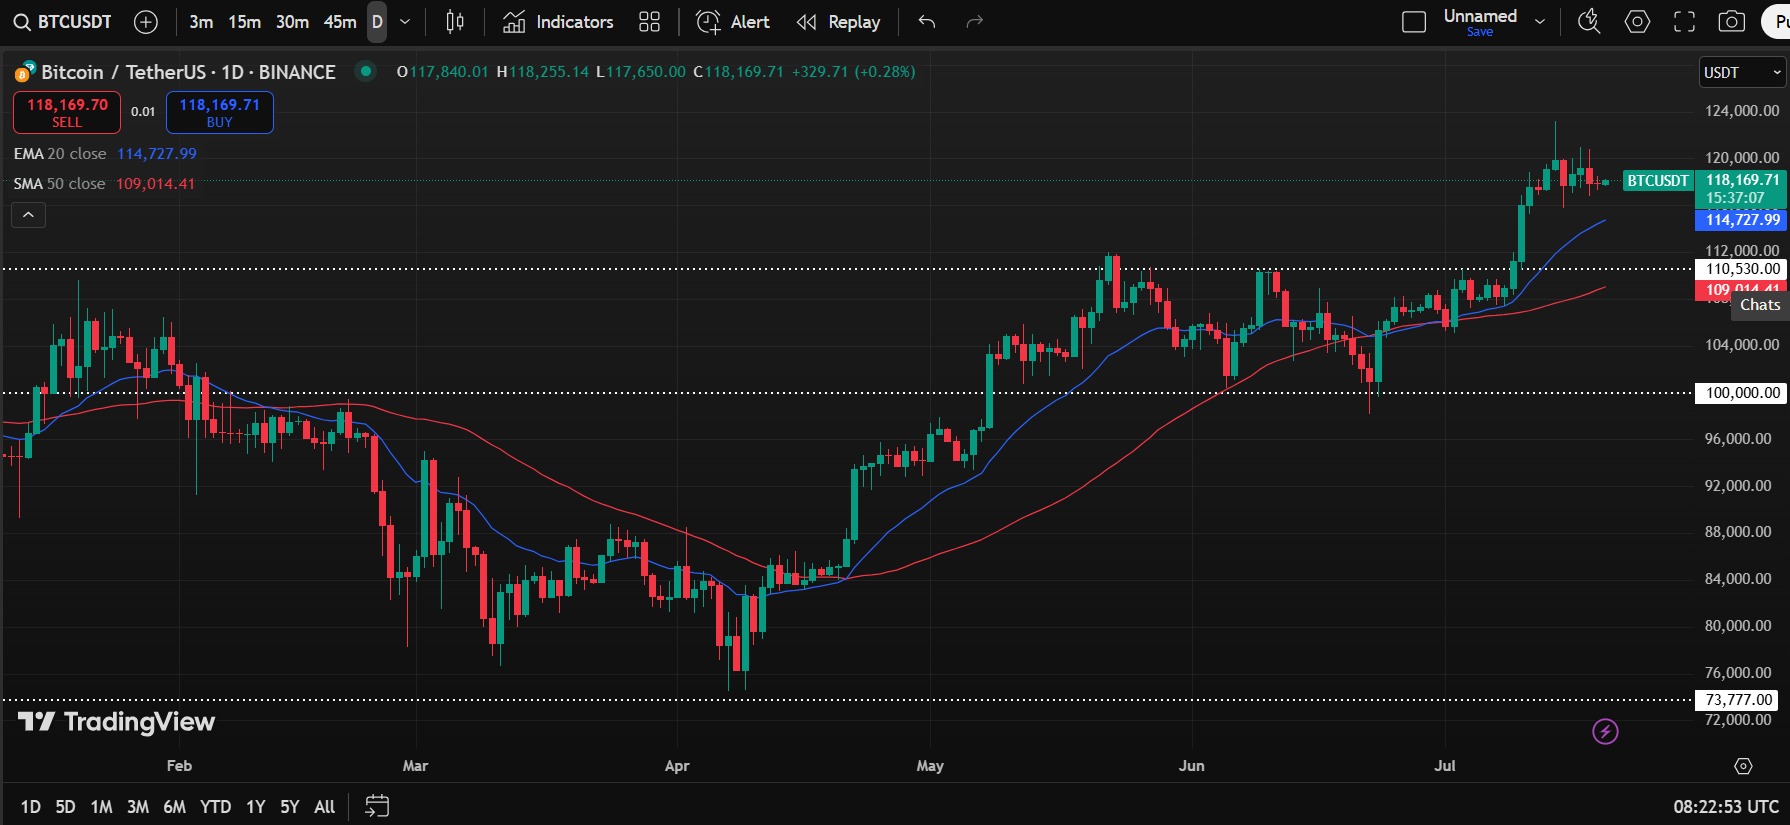Viewport: 1790px width, 825px height.
Task: Click the green market status dot
Action: [366, 71]
